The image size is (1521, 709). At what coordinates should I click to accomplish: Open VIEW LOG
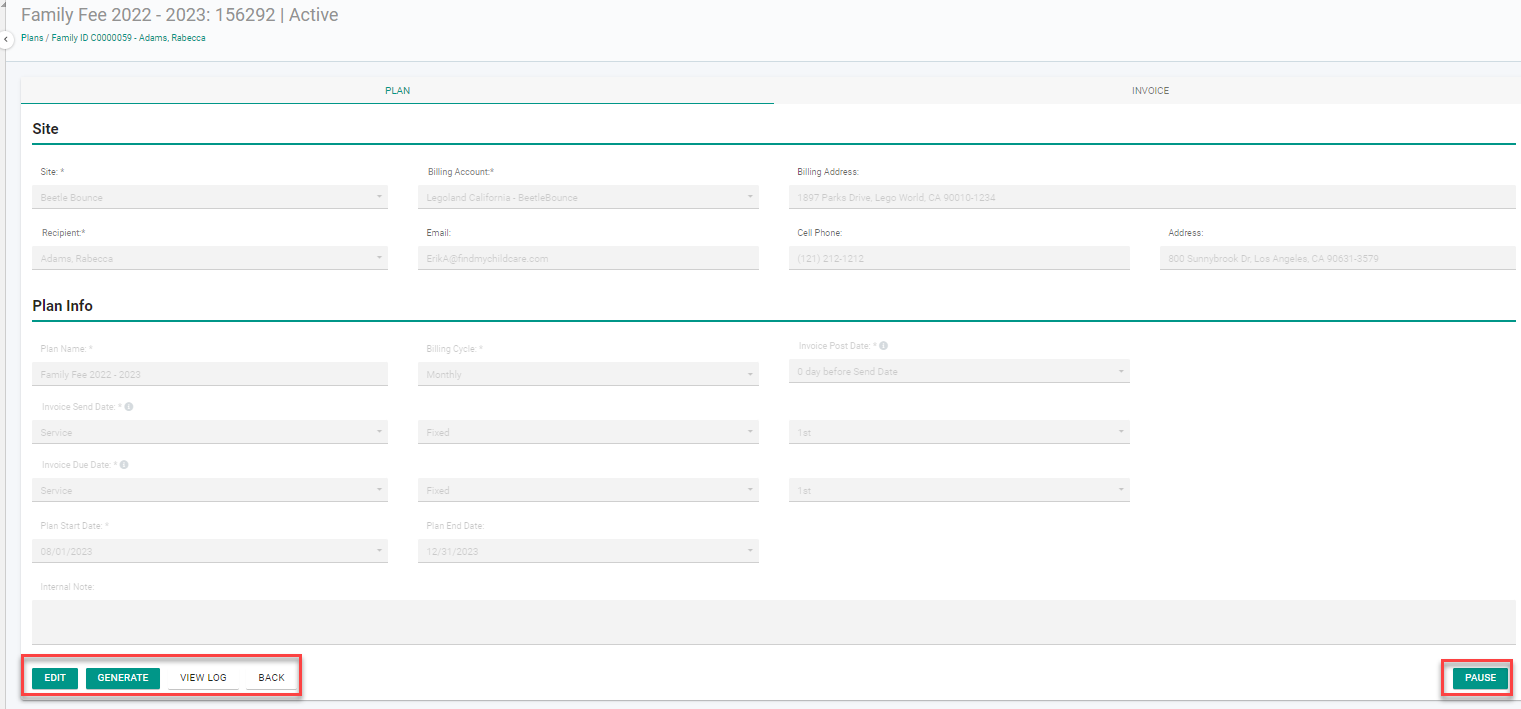203,678
